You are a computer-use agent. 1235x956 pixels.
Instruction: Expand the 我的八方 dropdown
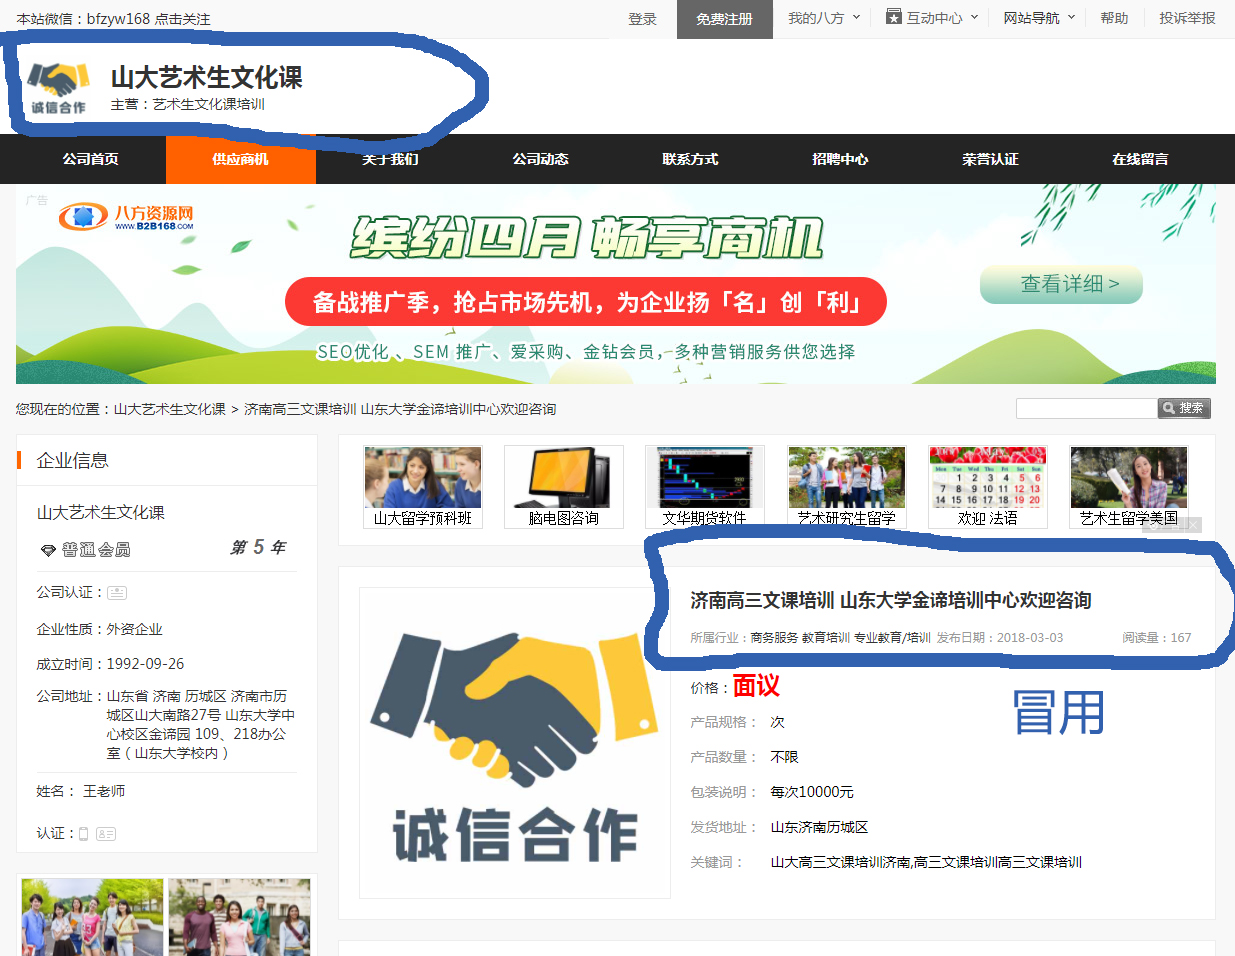click(824, 18)
